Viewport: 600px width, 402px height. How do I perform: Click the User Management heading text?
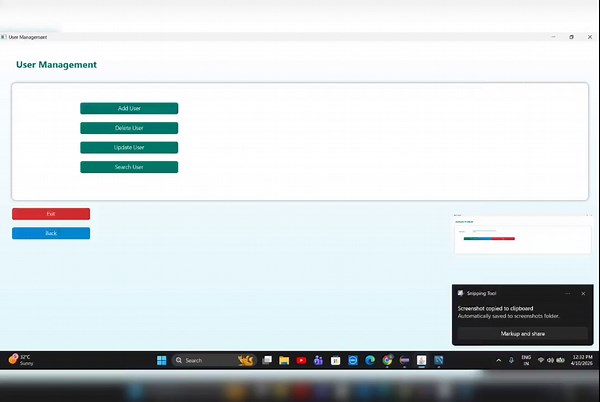[x=56, y=65]
